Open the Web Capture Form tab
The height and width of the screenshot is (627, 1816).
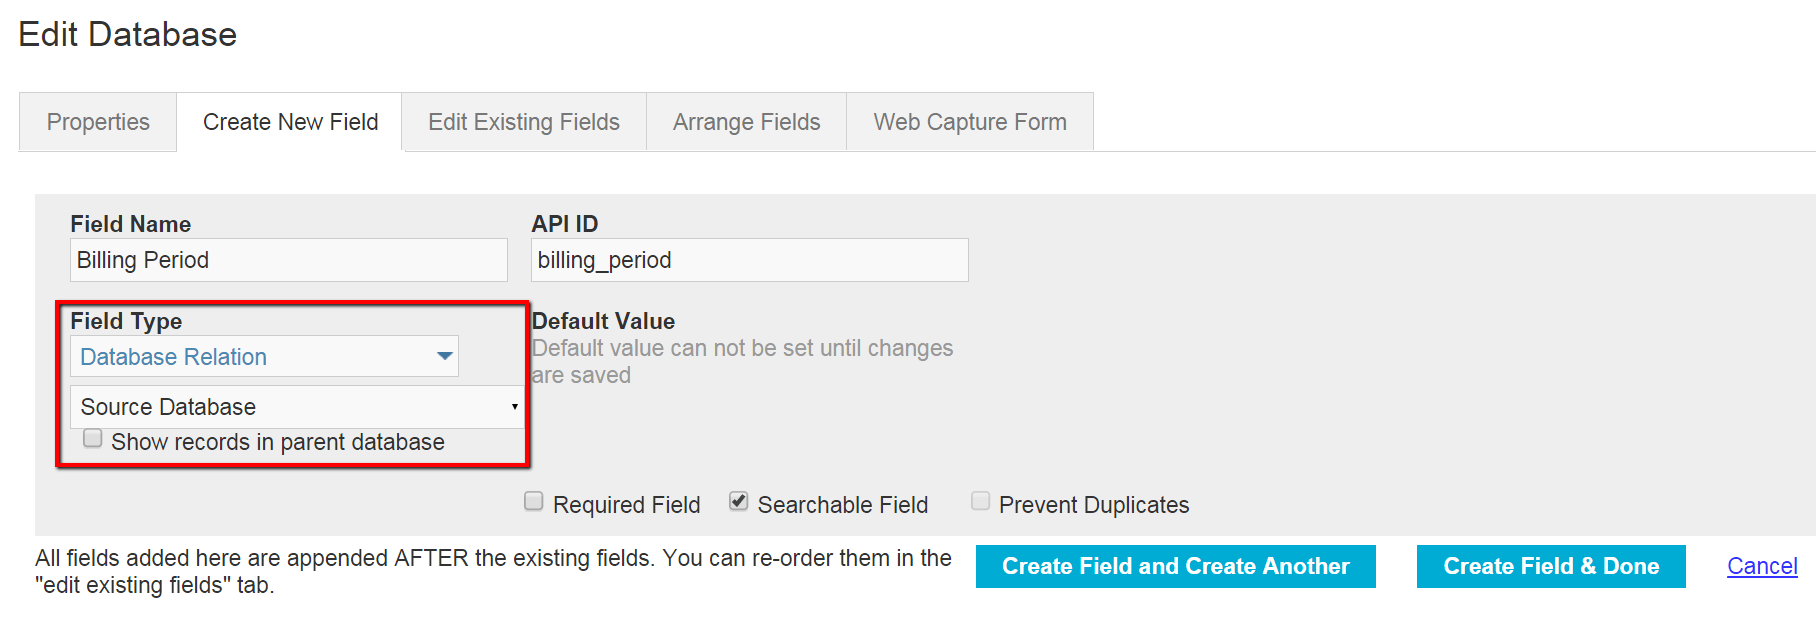969,122
